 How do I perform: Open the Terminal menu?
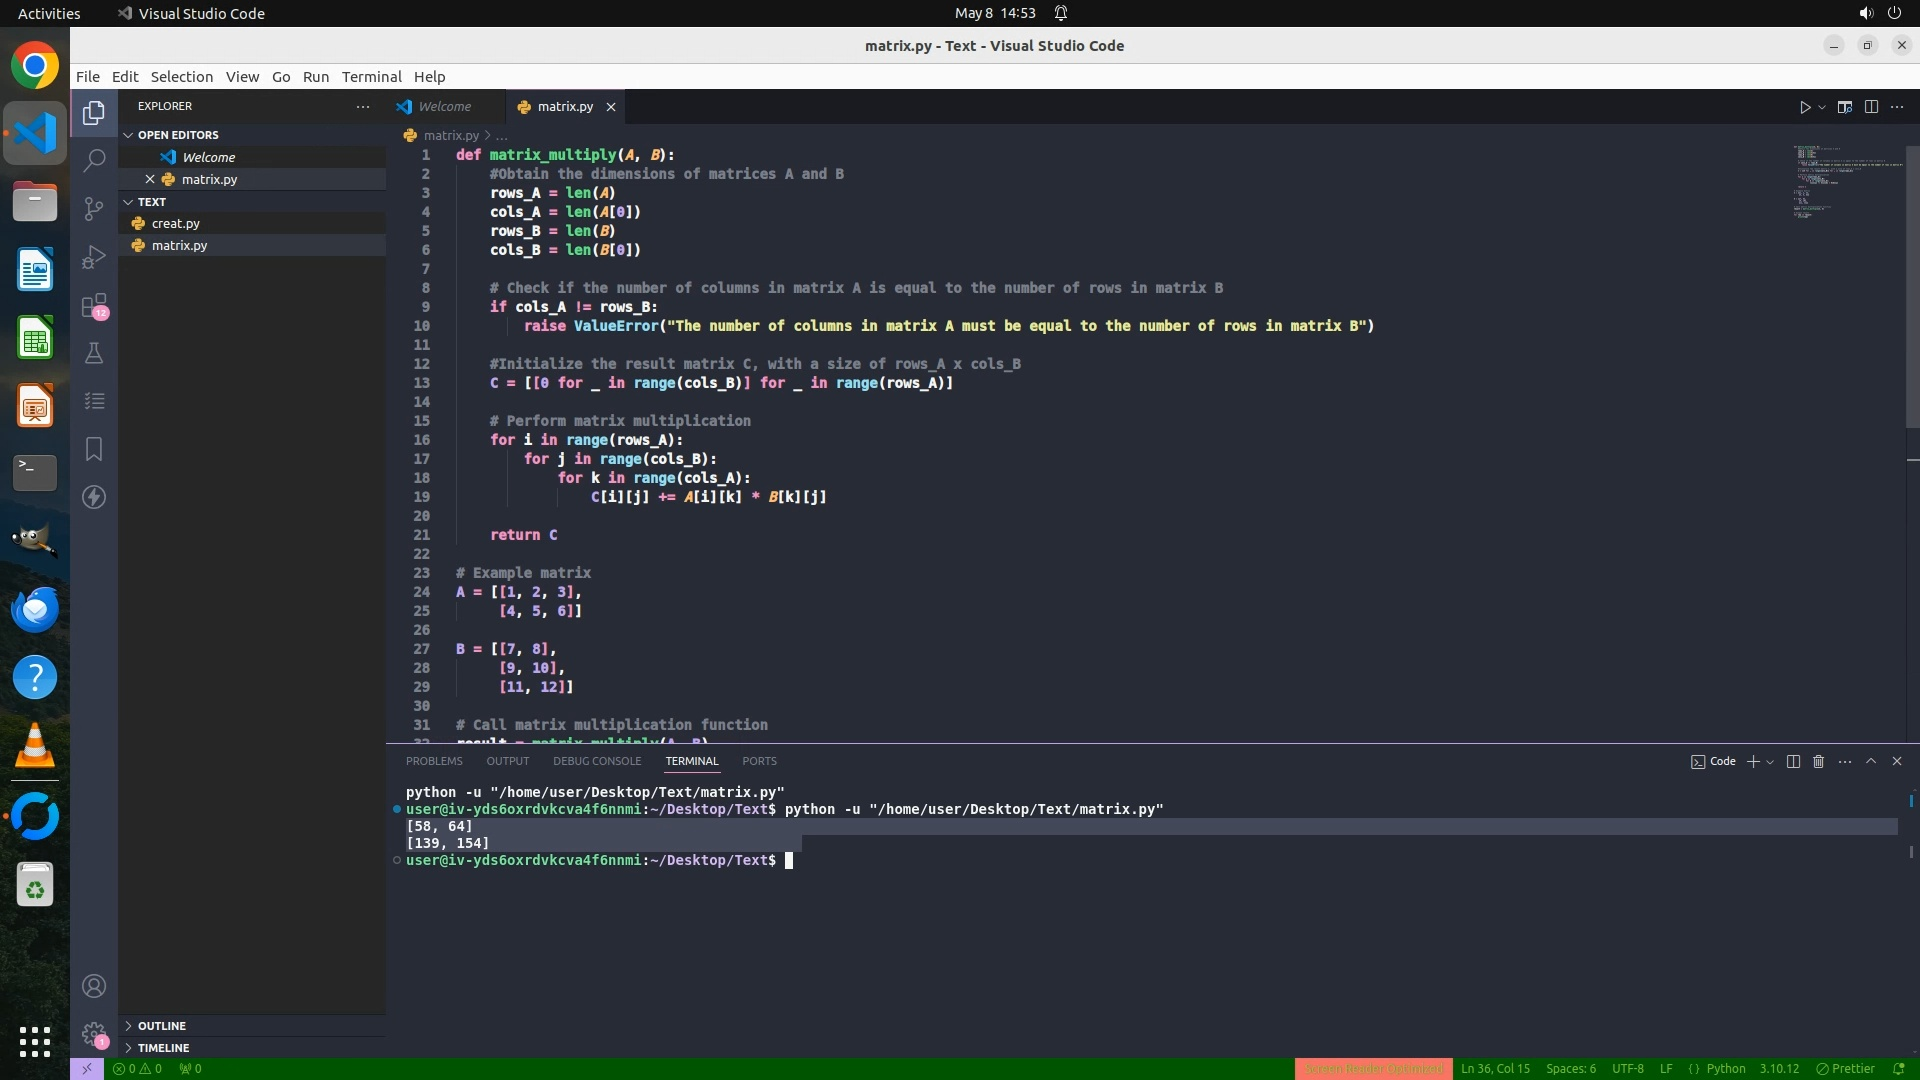pyautogui.click(x=371, y=77)
